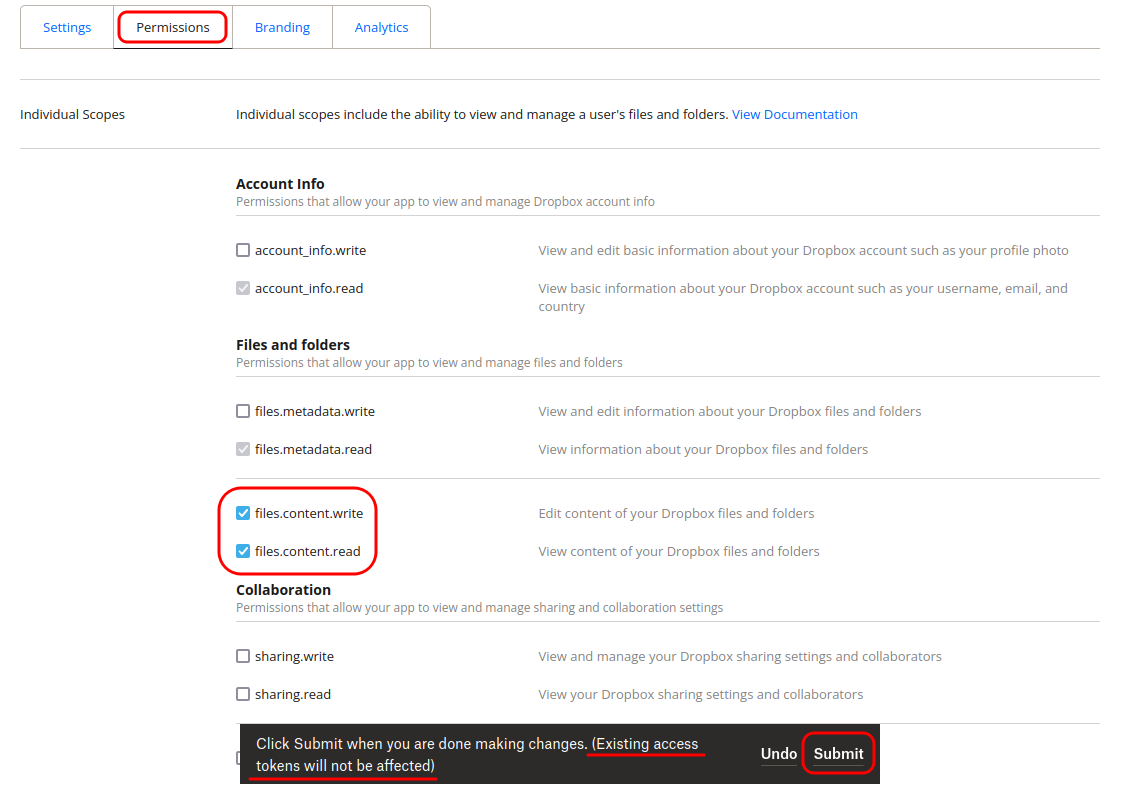Image resolution: width=1125 pixels, height=787 pixels.
Task: Click the 'Collaboration' section heading
Action: tap(283, 590)
